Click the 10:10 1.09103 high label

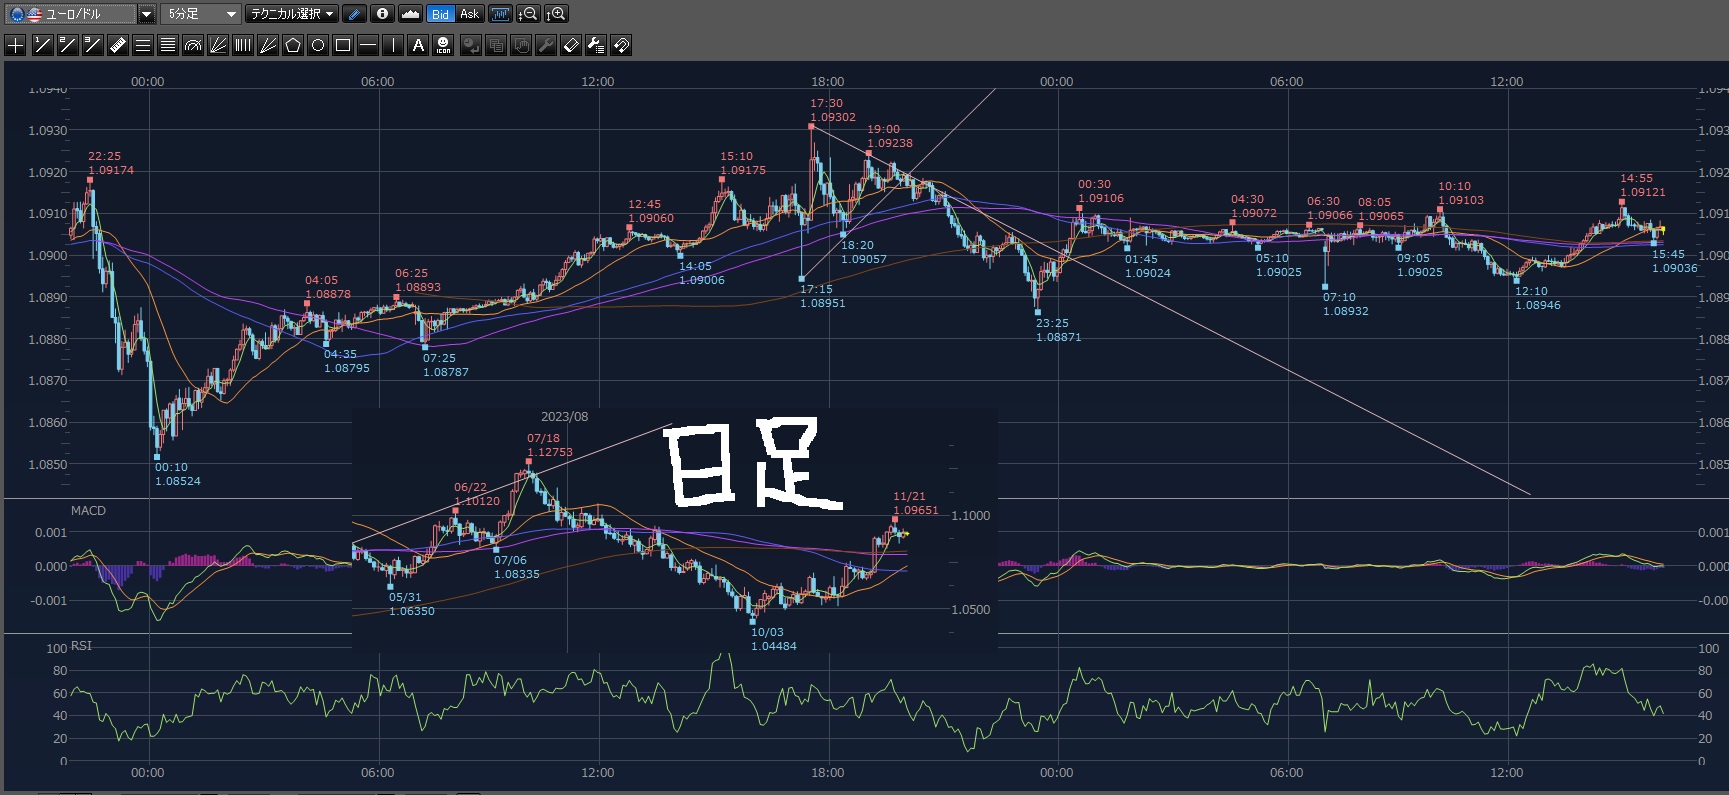[x=1460, y=193]
